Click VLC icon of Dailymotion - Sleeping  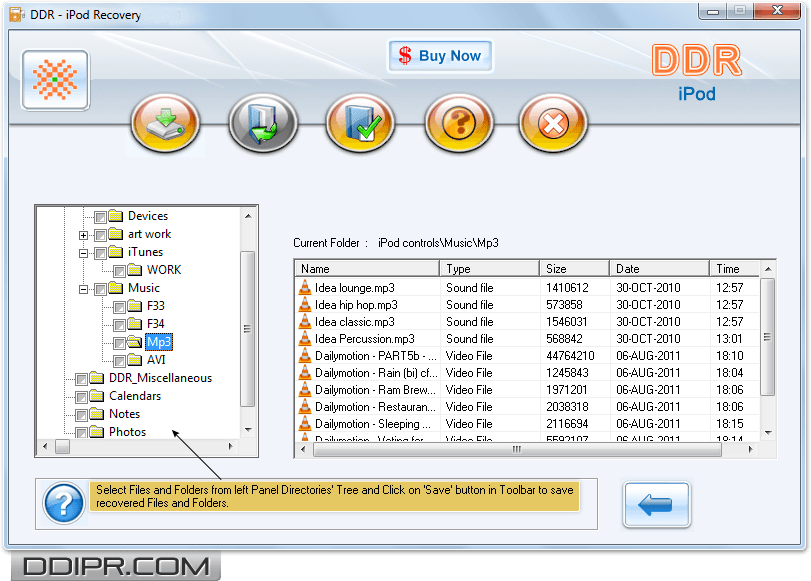305,424
